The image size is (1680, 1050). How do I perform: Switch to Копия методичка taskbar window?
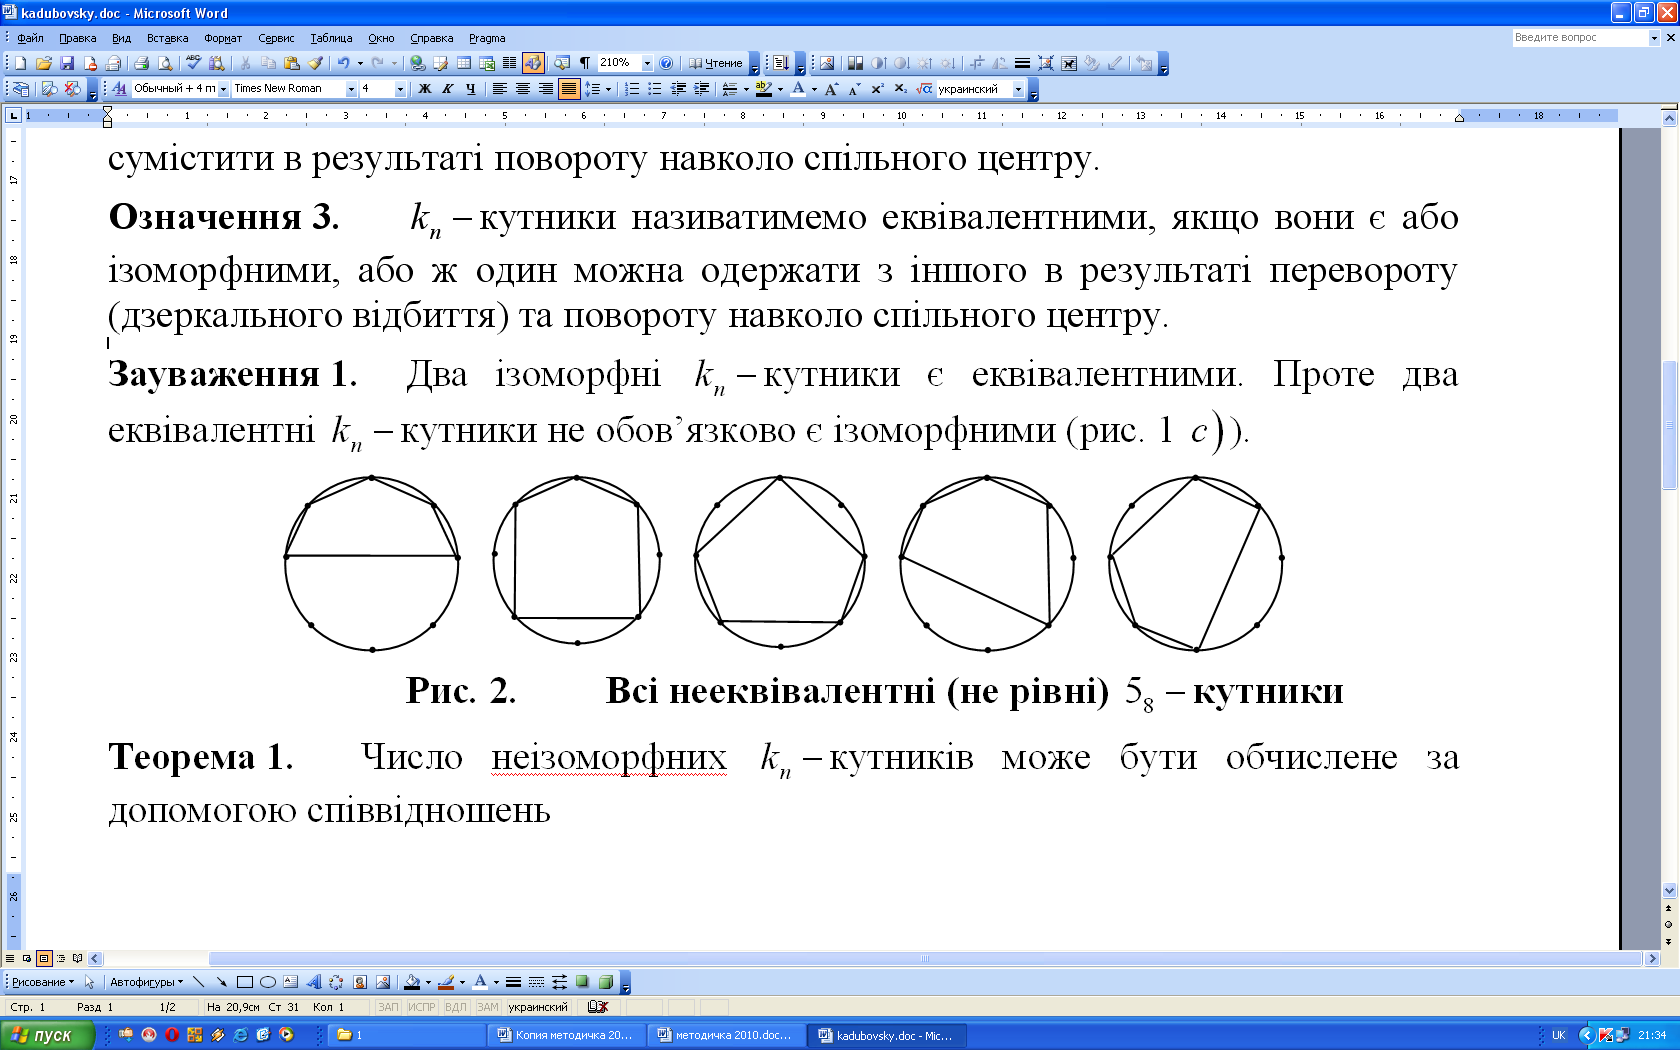[566, 1035]
